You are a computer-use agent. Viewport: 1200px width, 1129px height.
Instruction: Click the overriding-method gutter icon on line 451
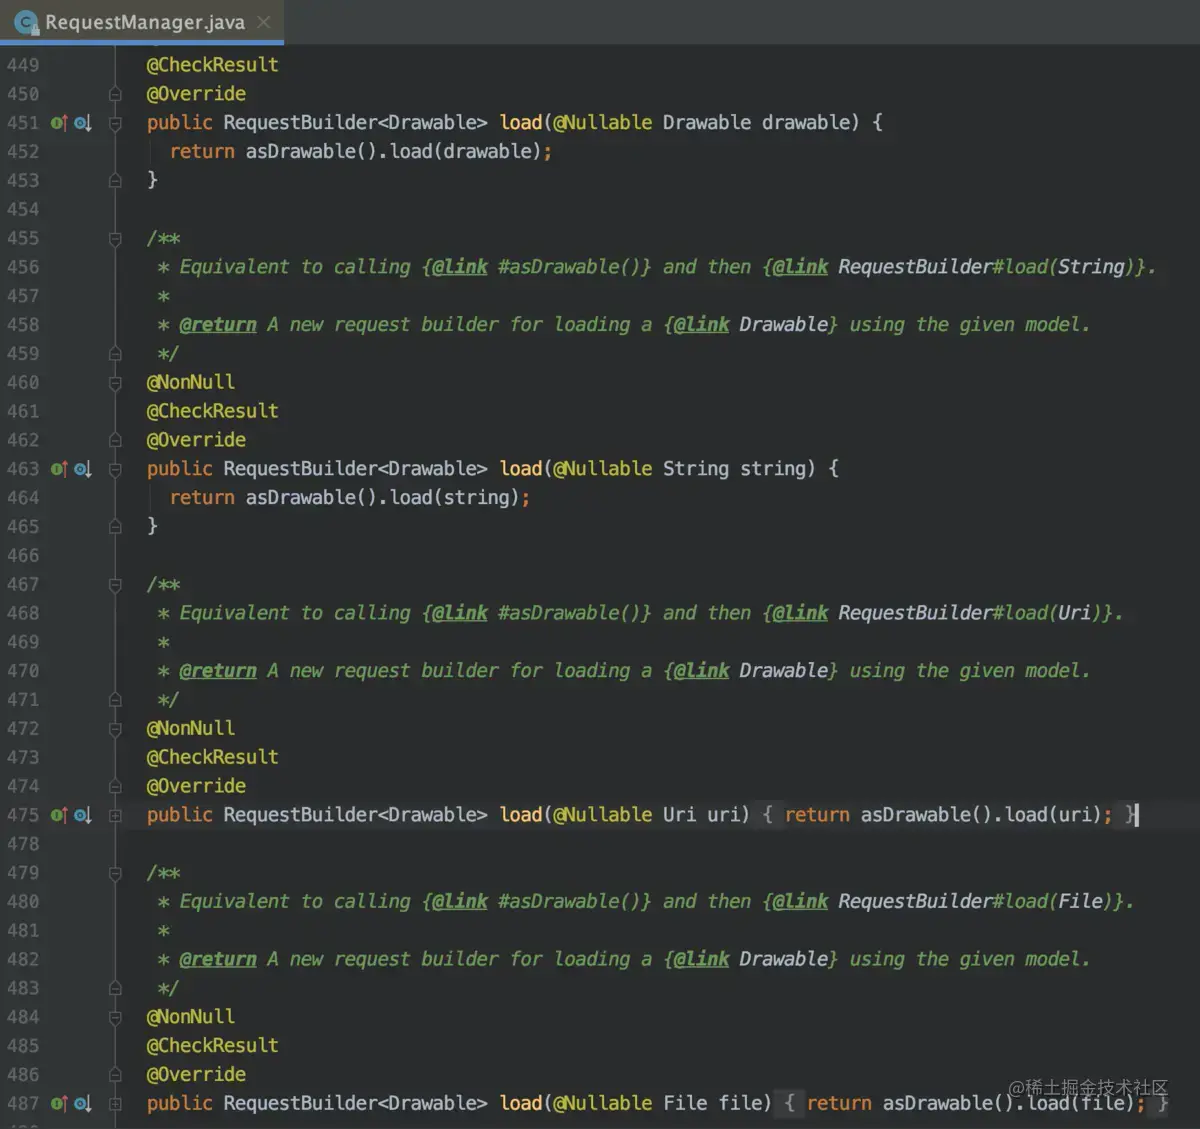click(x=59, y=123)
